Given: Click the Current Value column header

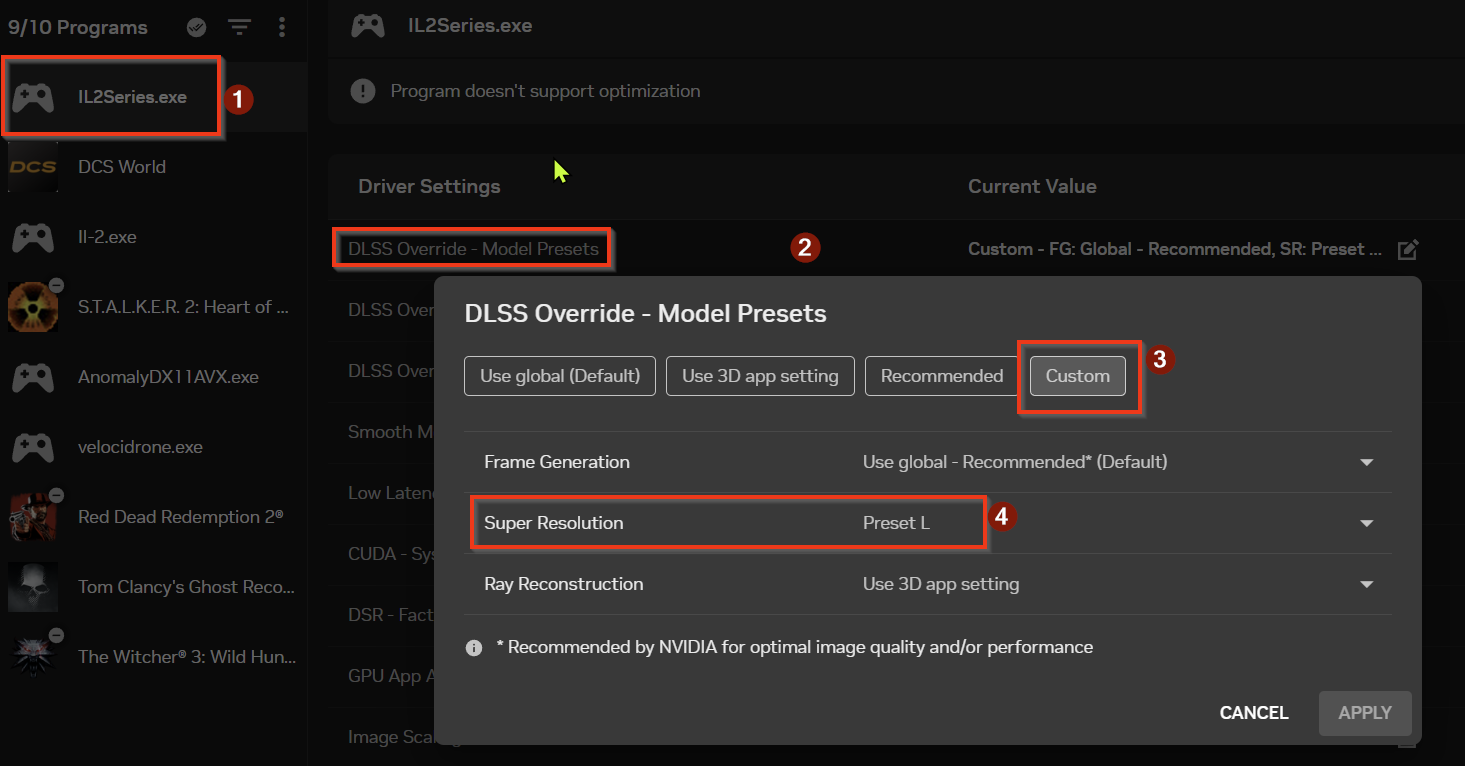Looking at the screenshot, I should tap(1032, 186).
